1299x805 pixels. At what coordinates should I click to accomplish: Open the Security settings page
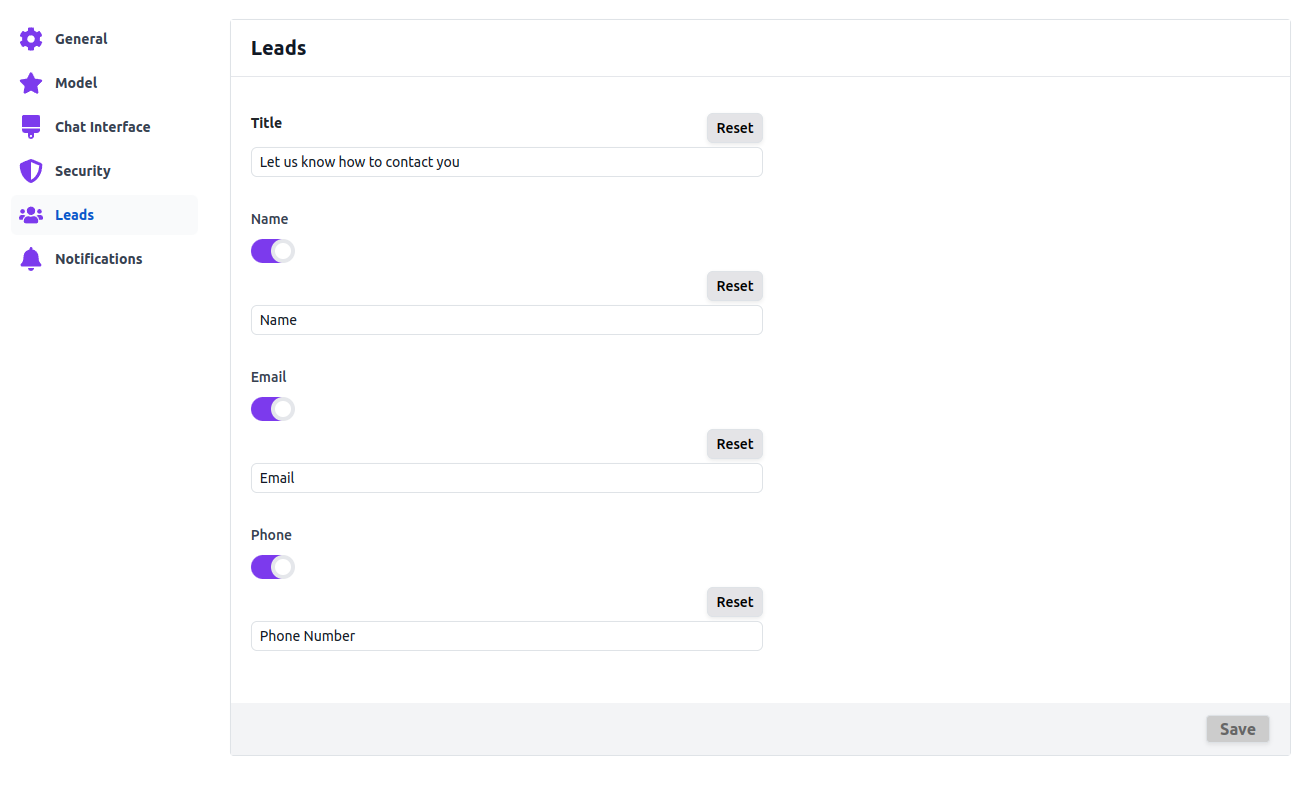pyautogui.click(x=82, y=171)
